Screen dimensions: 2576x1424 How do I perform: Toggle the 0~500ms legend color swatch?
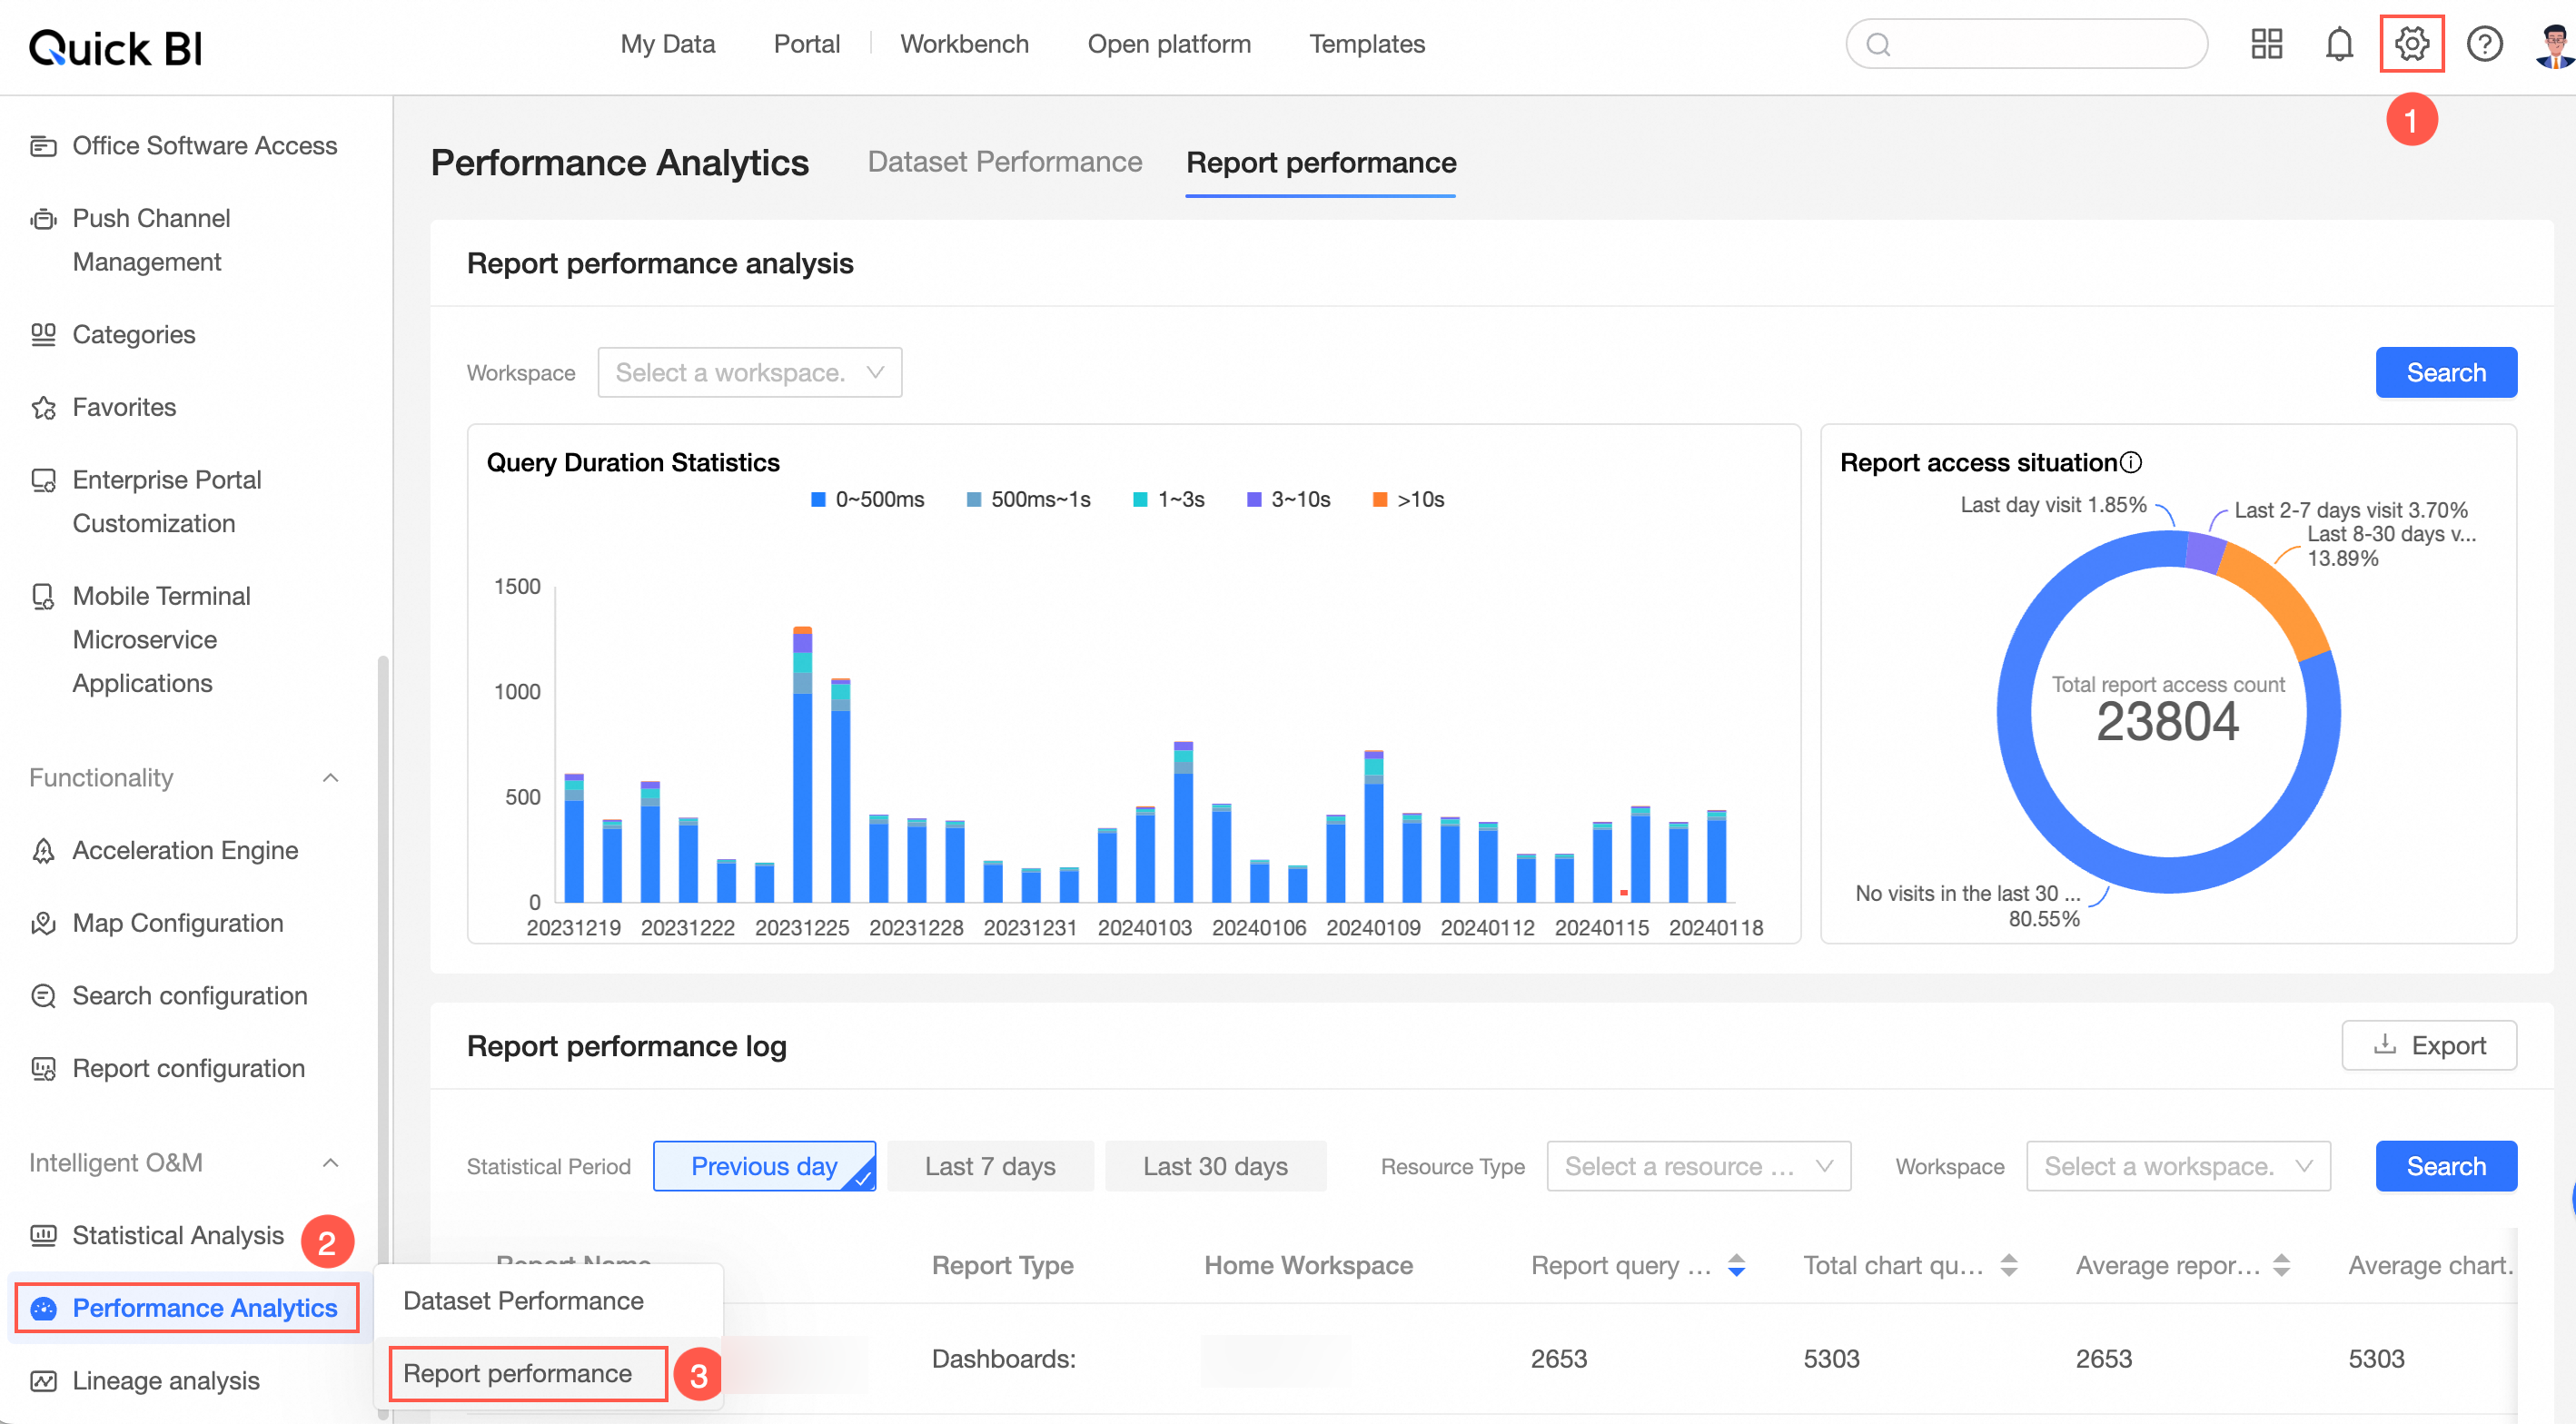(818, 499)
